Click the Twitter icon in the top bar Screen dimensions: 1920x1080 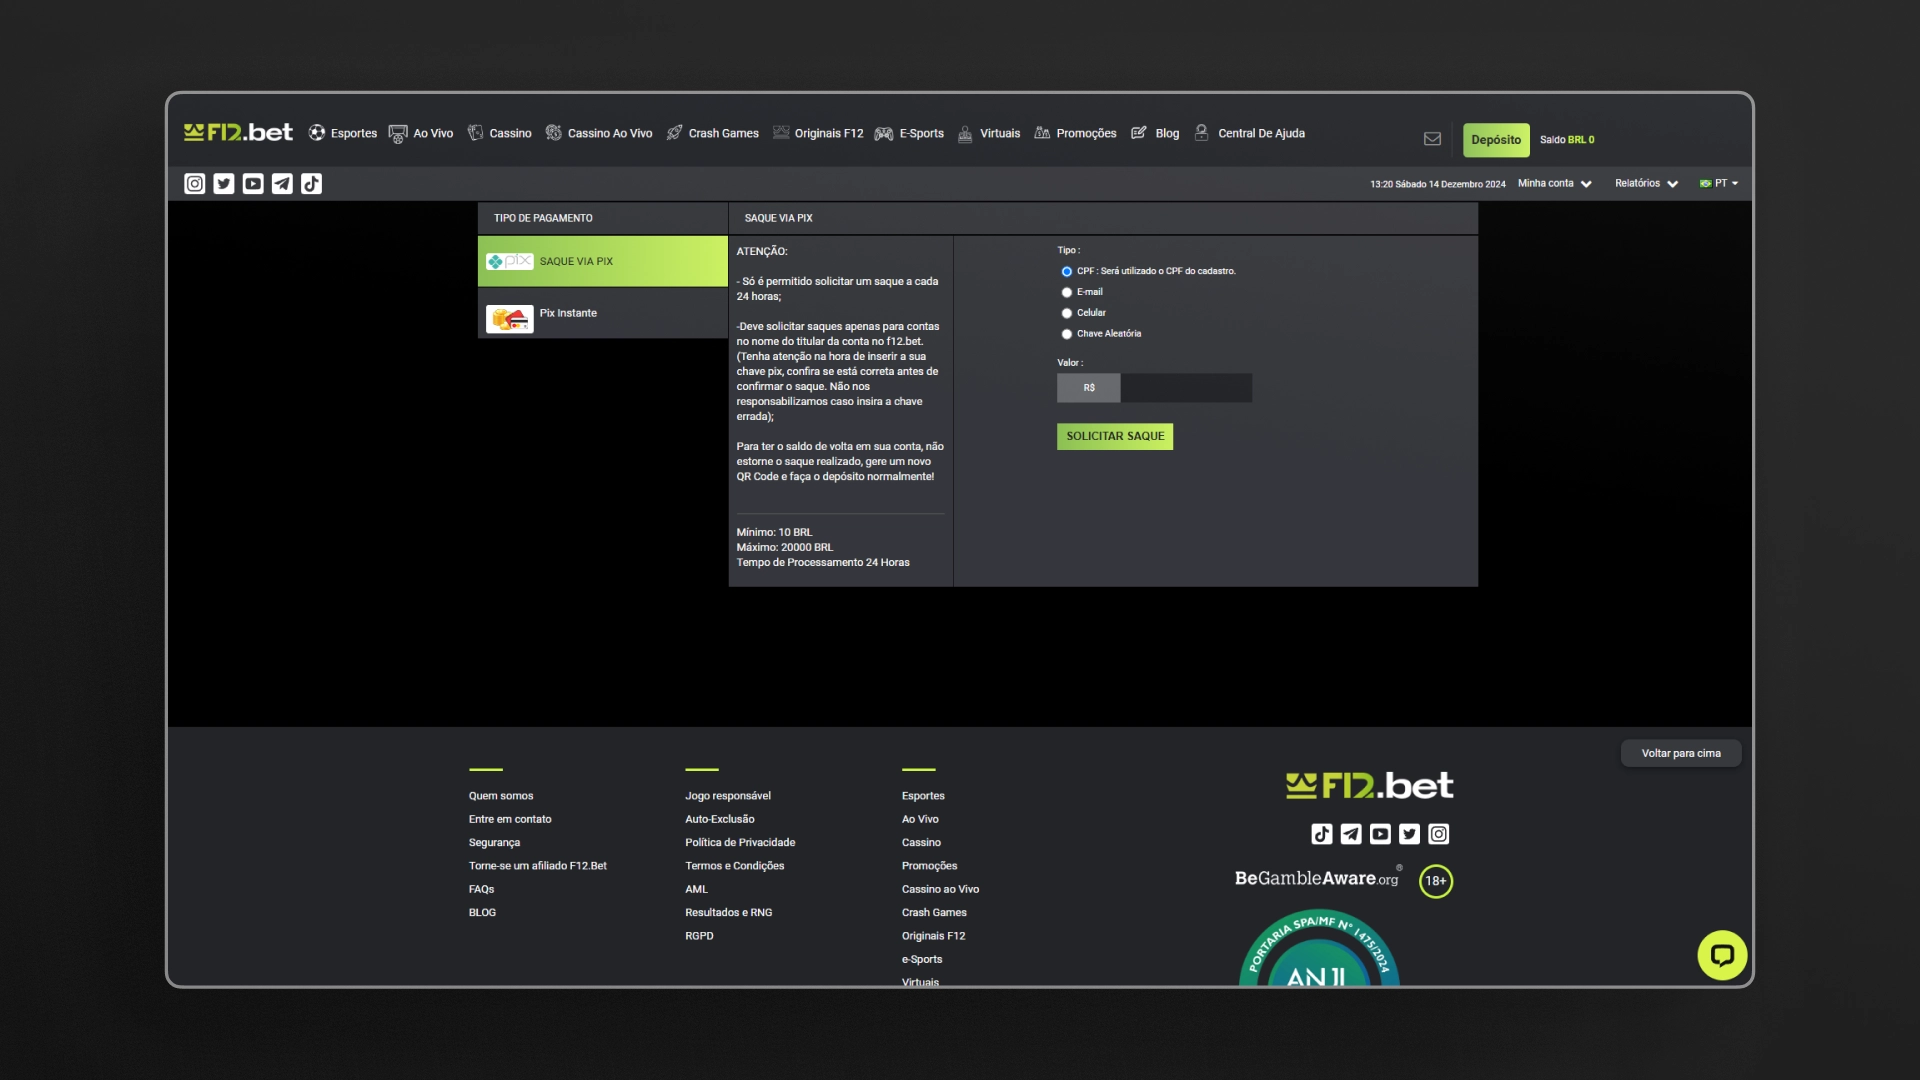pyautogui.click(x=222, y=183)
